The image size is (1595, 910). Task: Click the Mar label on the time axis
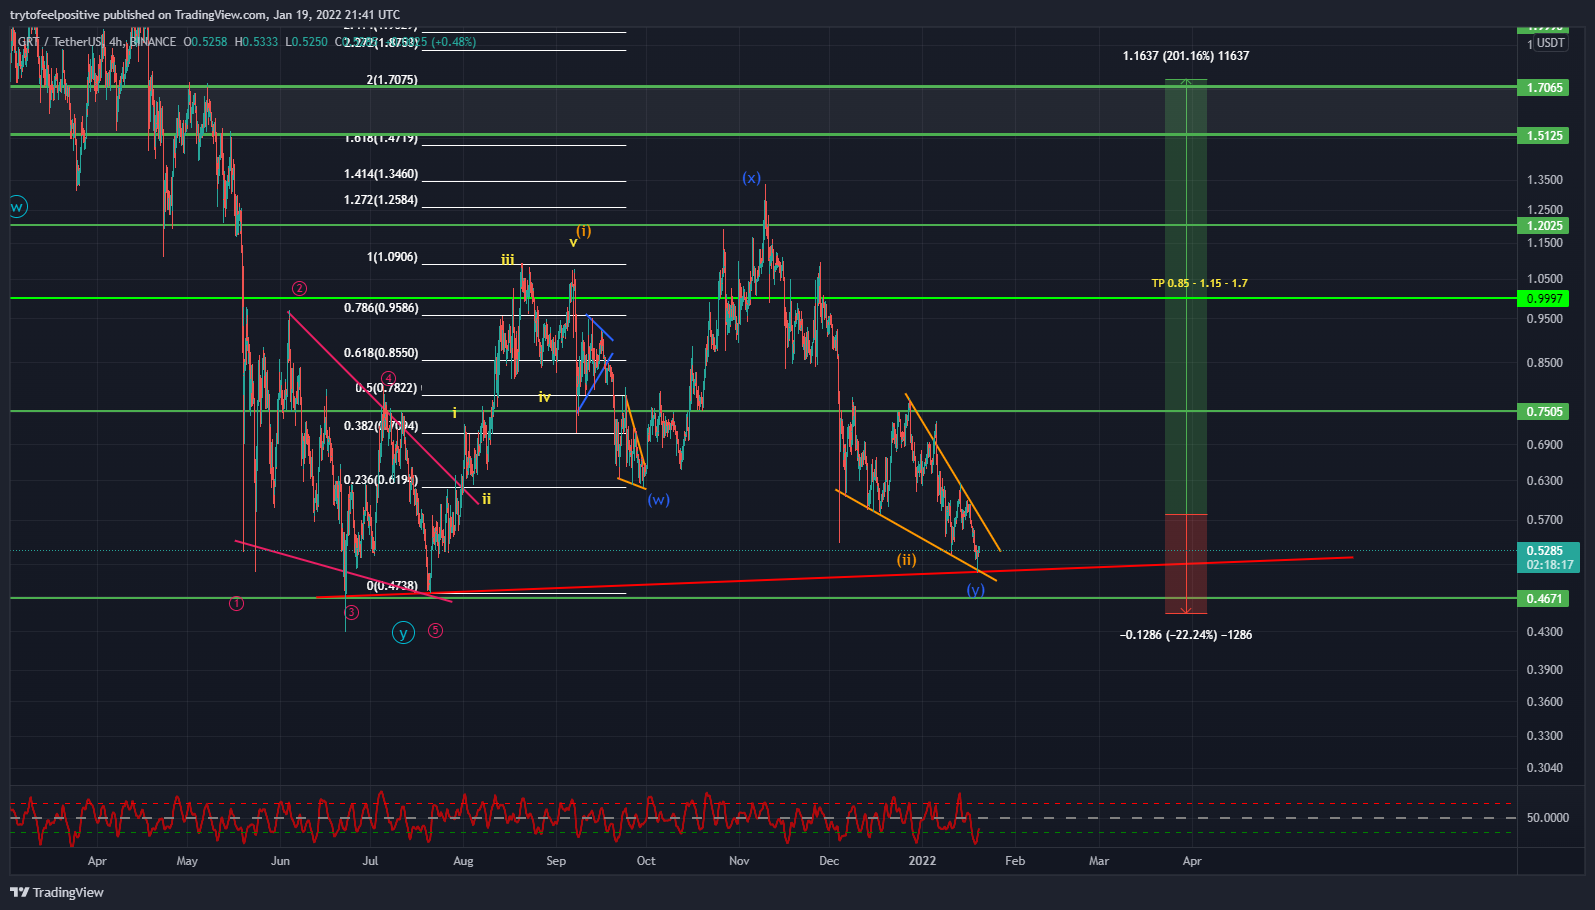[x=1099, y=861]
